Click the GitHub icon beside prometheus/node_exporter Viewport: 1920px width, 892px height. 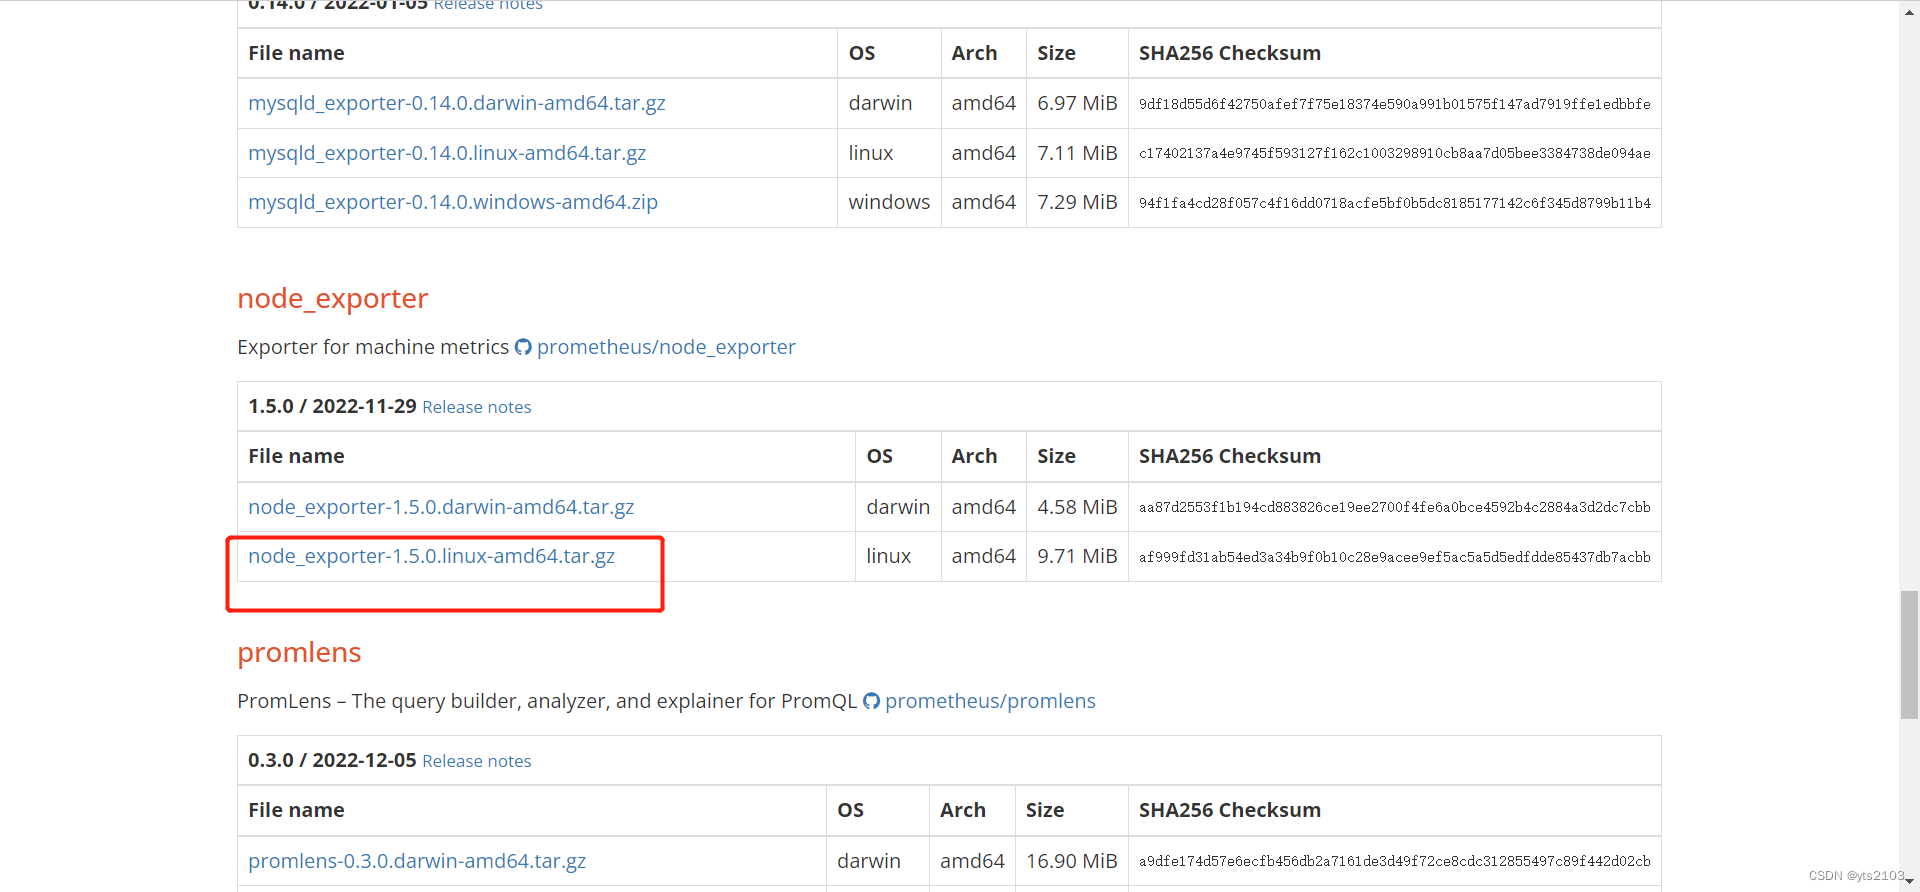[523, 347]
